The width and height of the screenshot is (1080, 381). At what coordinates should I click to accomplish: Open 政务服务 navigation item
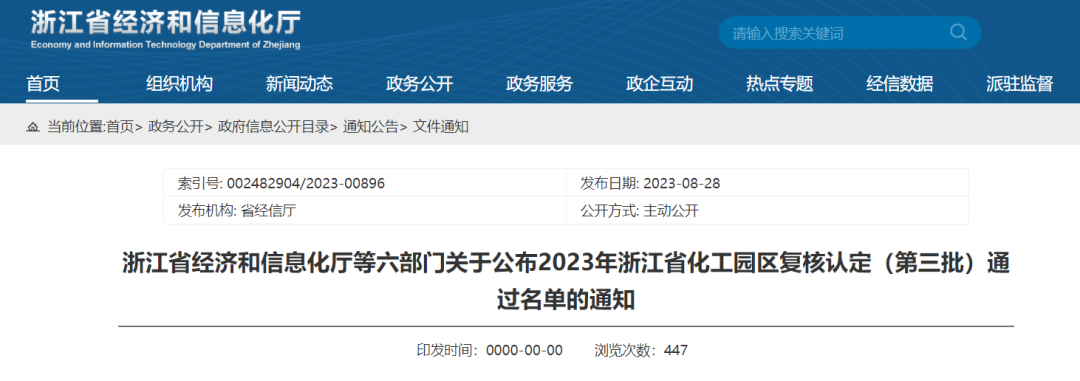click(539, 84)
